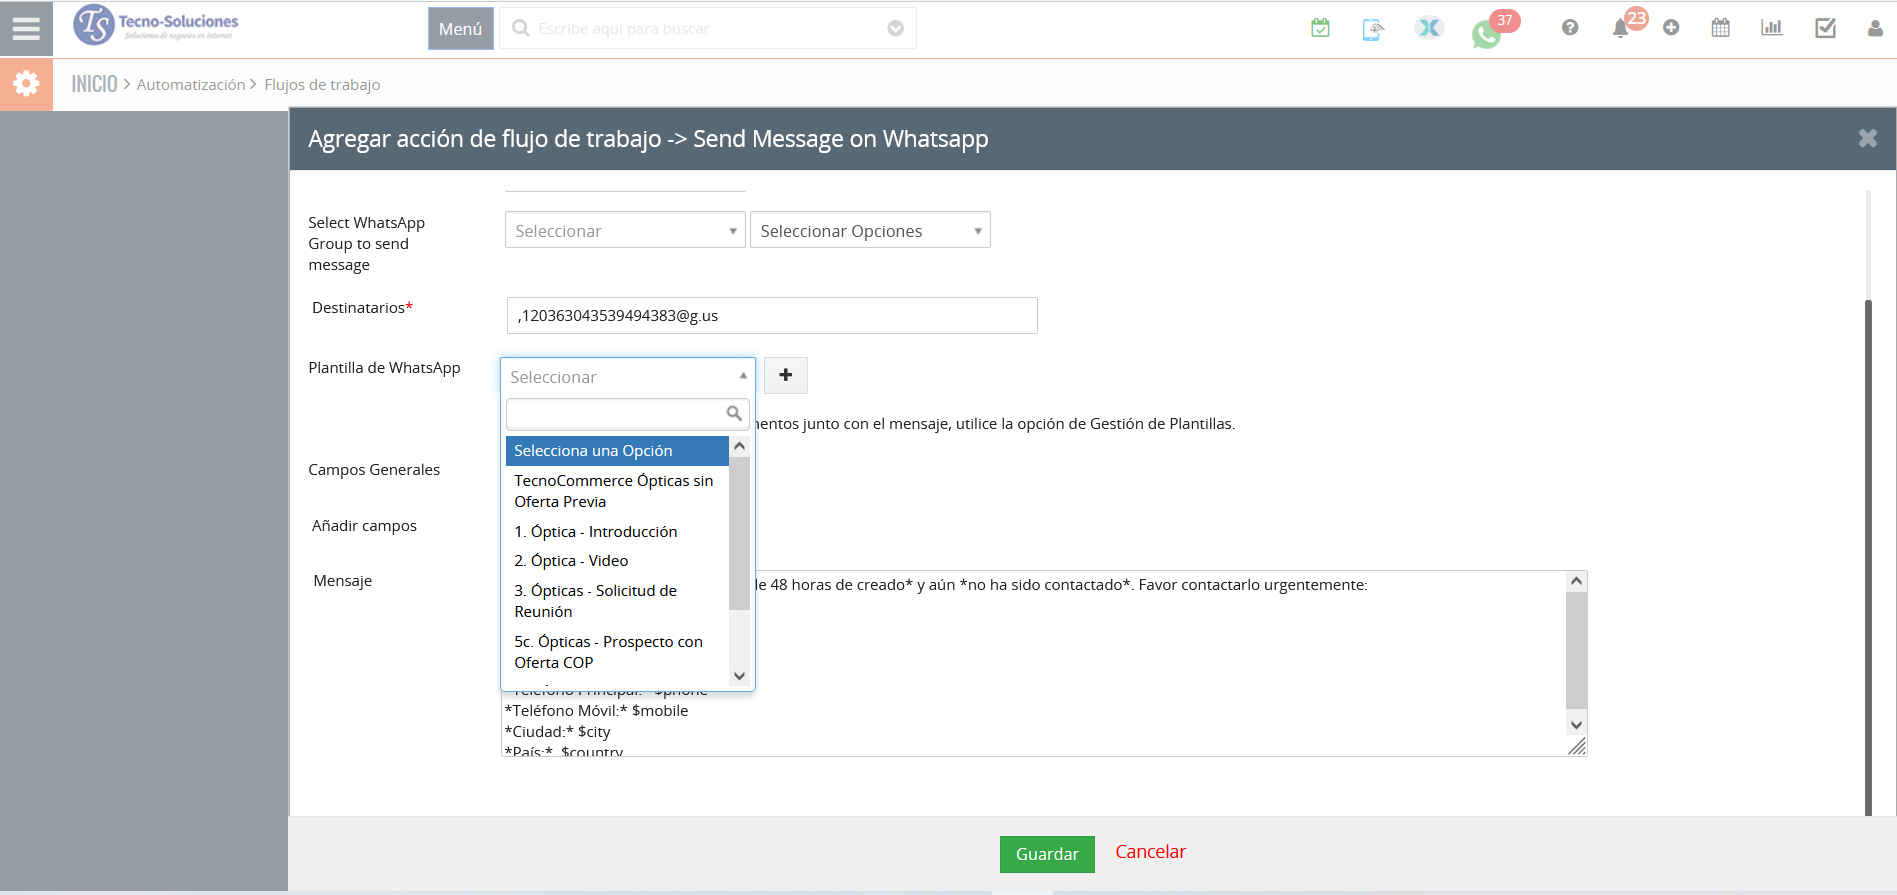Open the reports bar chart icon
Image resolution: width=1897 pixels, height=895 pixels.
(1772, 28)
